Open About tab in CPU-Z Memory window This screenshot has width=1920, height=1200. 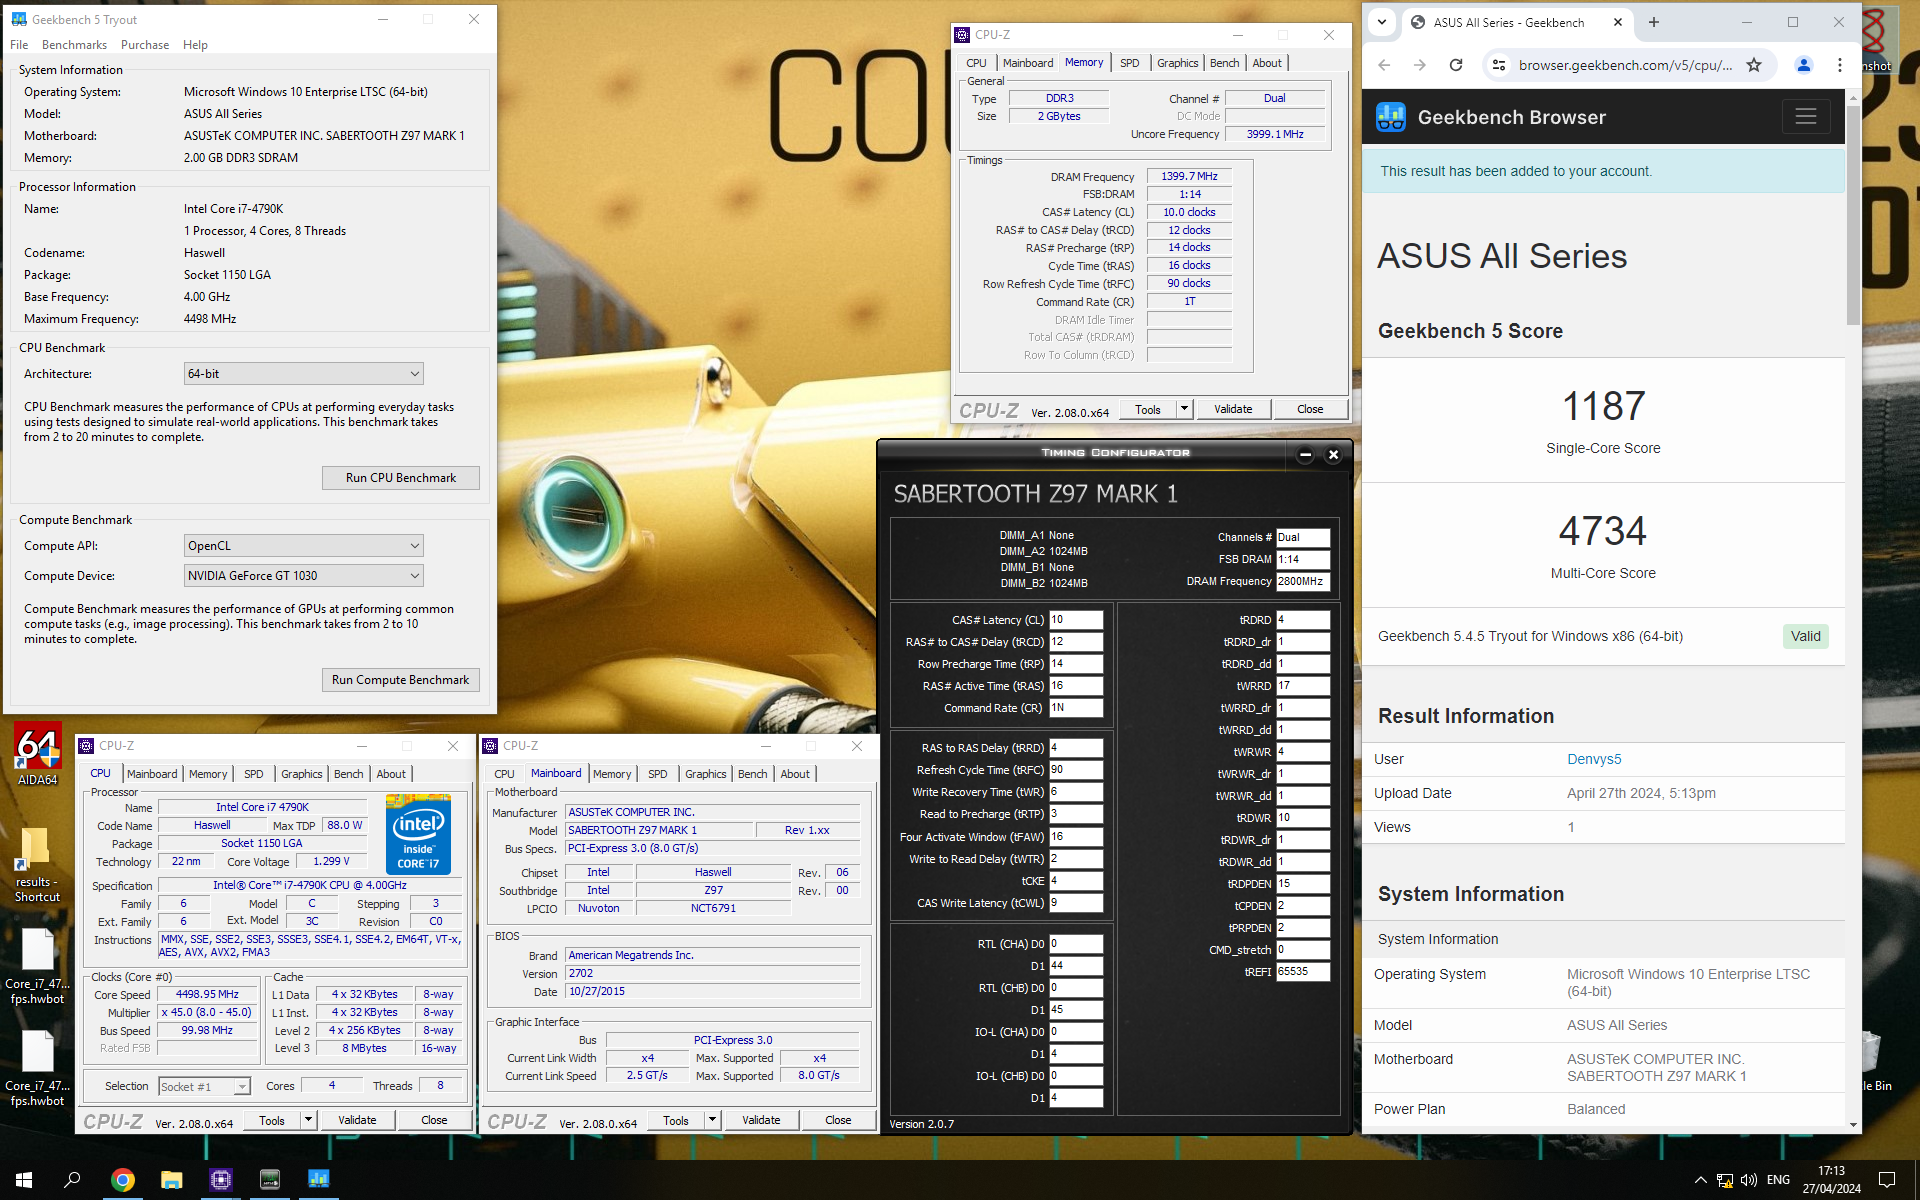[x=1267, y=63]
